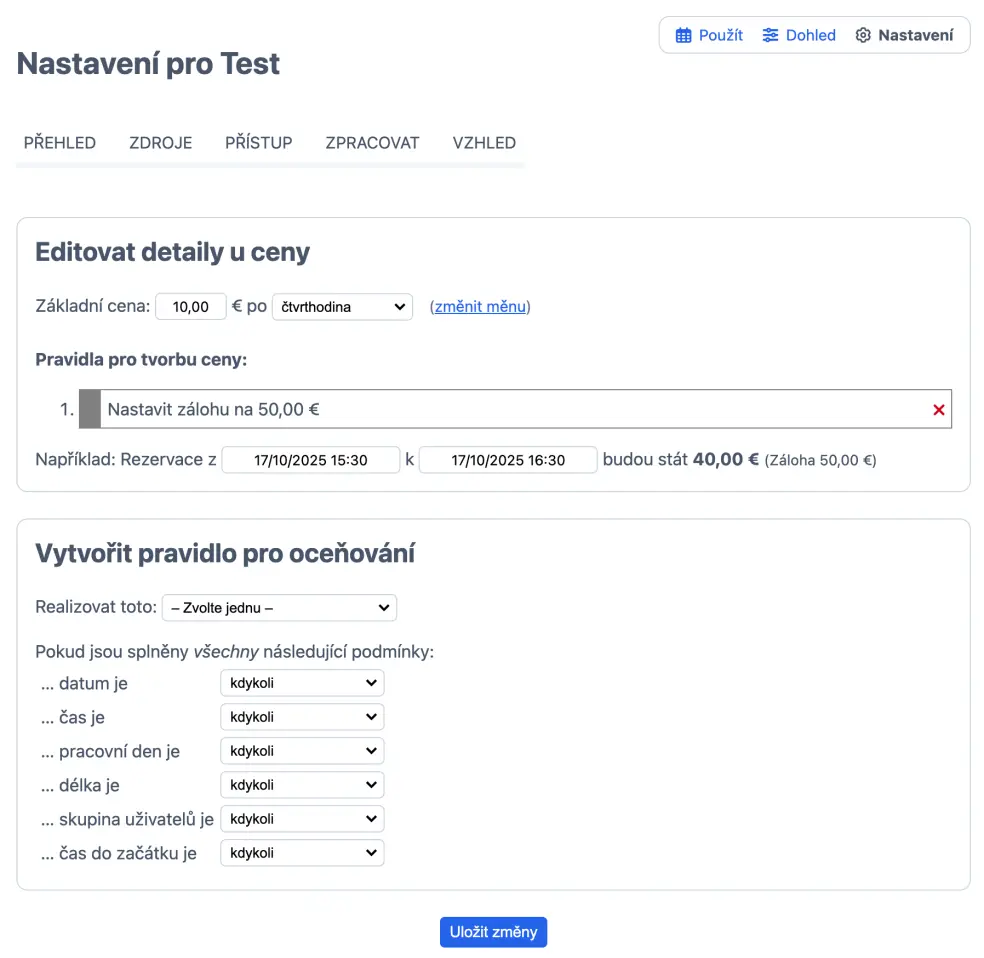The height and width of the screenshot is (958, 984).
Task: Expand the pracovní den je dropdown
Action: (302, 751)
